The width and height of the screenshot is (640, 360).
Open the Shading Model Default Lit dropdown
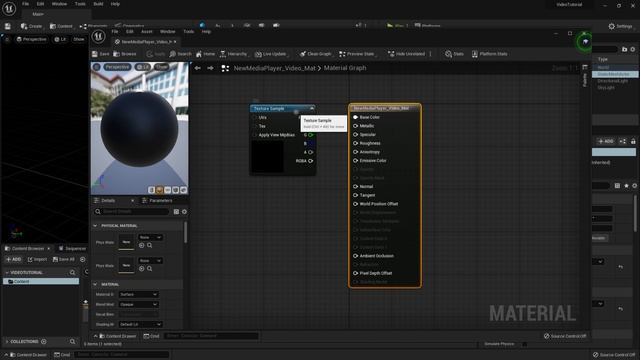pos(140,324)
